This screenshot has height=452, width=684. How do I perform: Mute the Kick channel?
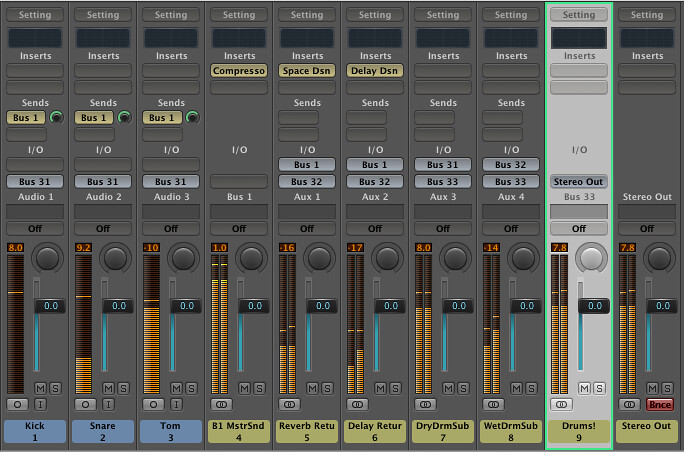[x=40, y=387]
